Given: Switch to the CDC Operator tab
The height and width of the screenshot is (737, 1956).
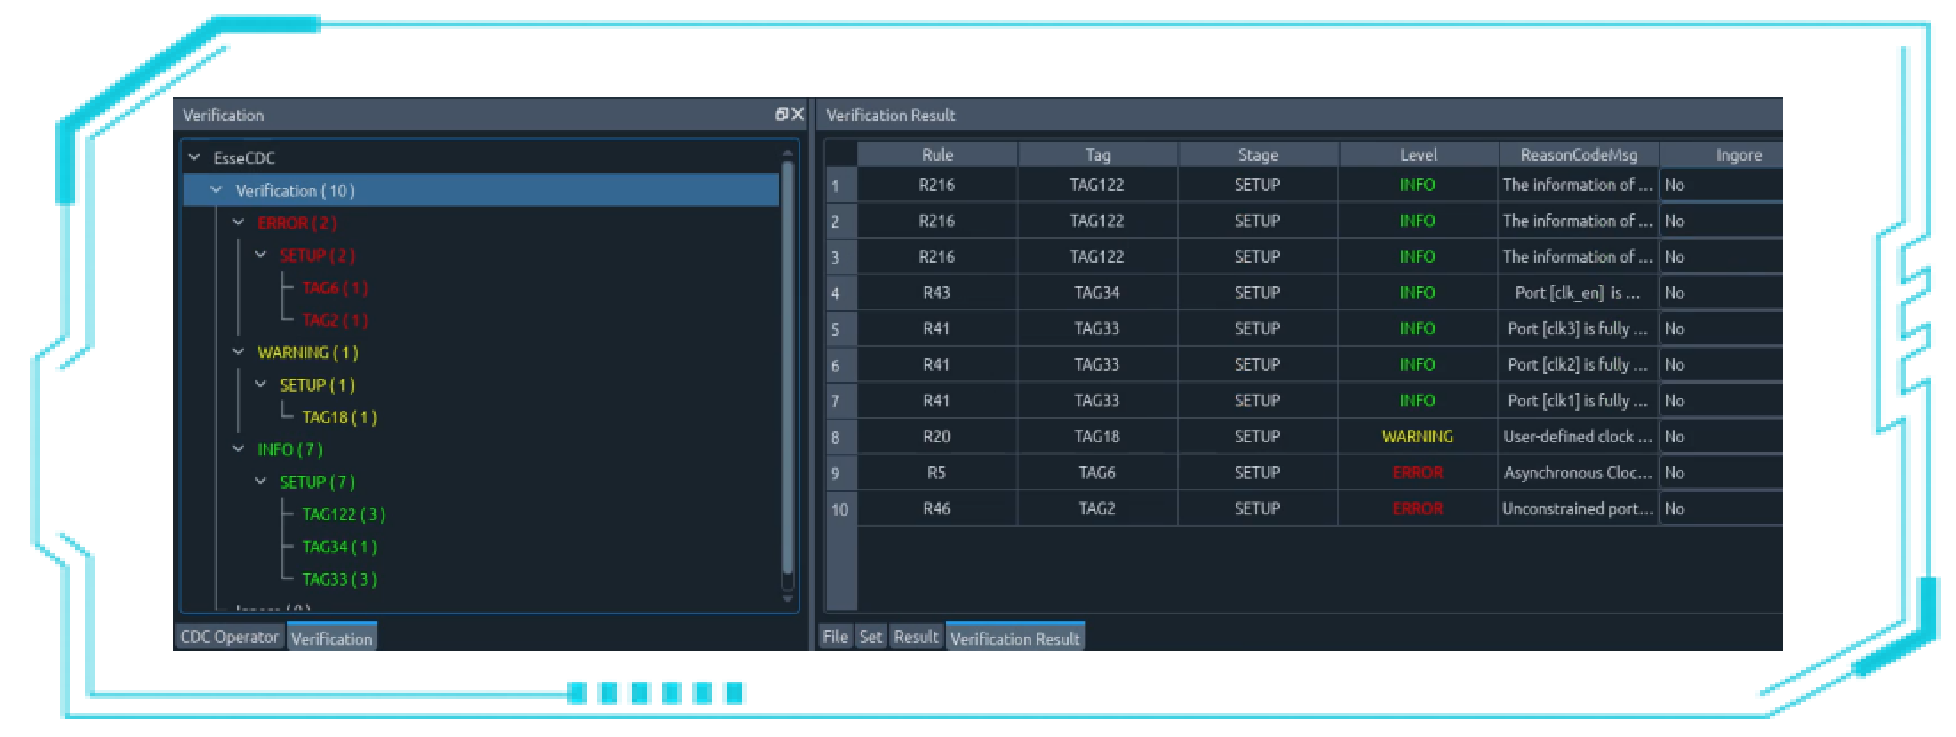Looking at the screenshot, I should click(x=229, y=637).
